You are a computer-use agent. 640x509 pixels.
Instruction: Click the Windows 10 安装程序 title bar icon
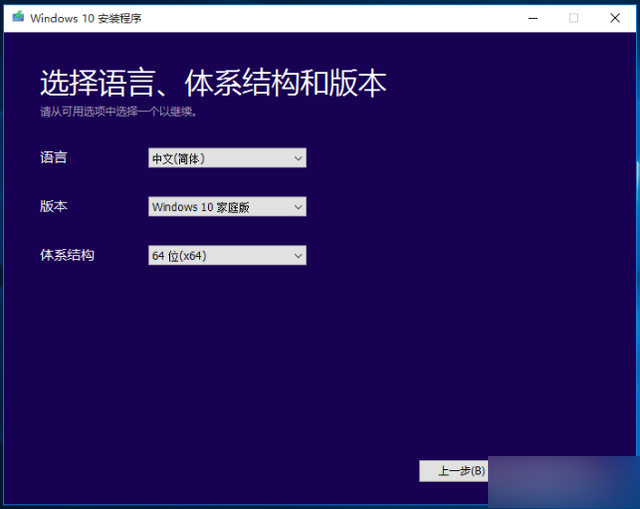[x=18, y=18]
